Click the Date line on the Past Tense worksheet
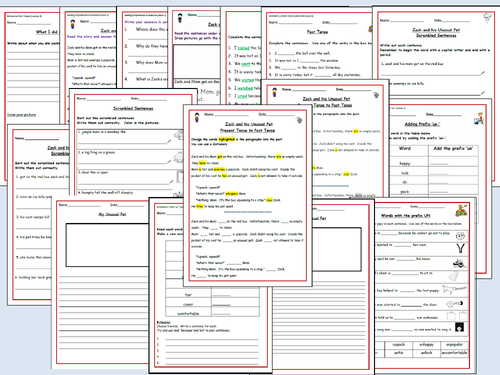The width and height of the screenshot is (500, 375). 341,22
